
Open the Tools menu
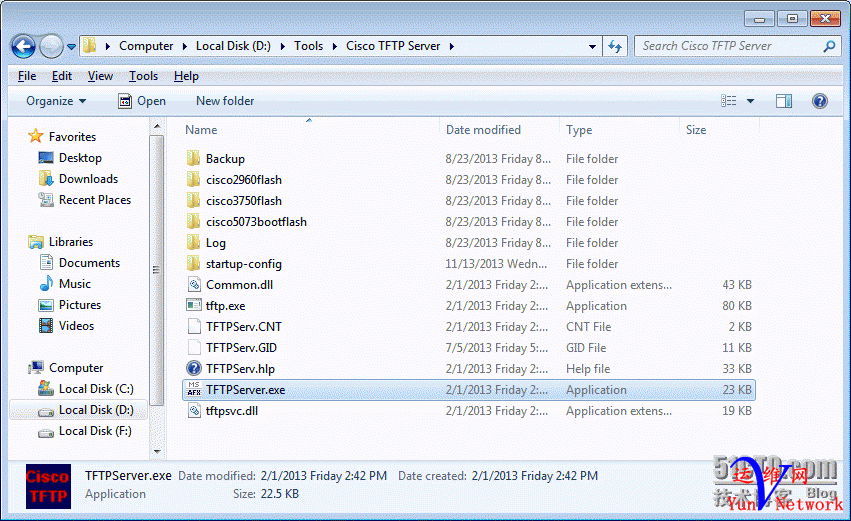click(143, 76)
